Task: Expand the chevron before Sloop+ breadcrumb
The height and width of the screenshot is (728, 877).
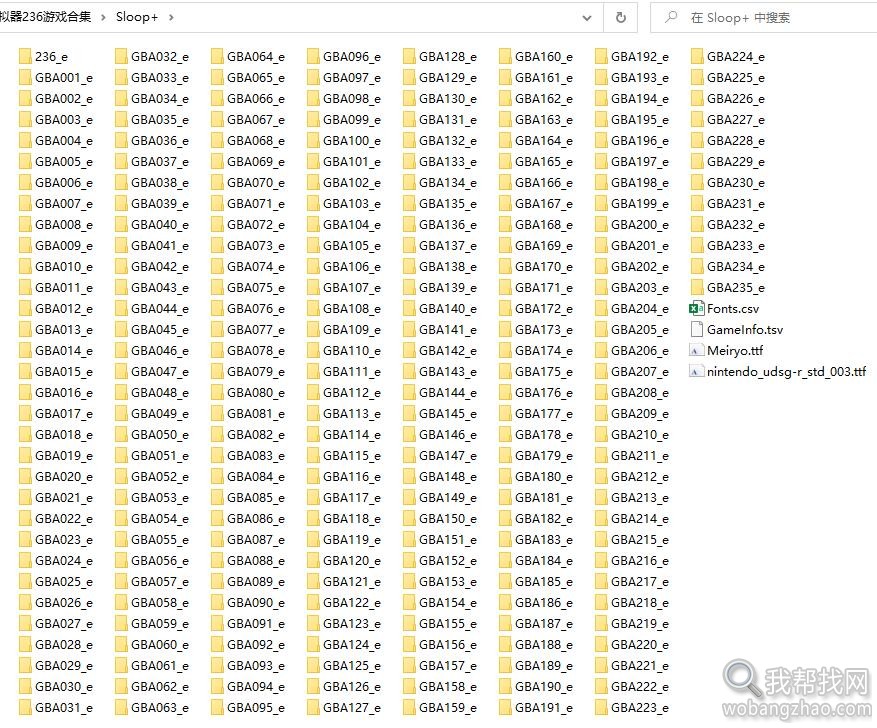Action: coord(103,17)
